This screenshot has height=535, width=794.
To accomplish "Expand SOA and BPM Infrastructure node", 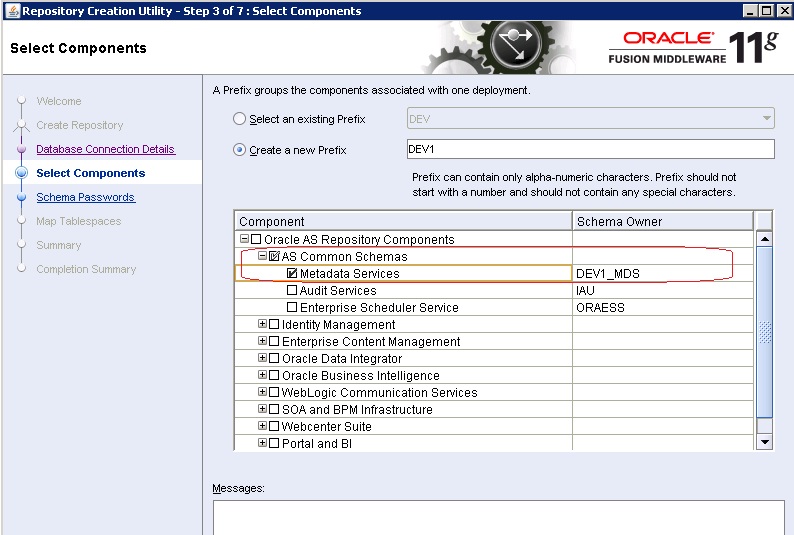I will point(262,408).
